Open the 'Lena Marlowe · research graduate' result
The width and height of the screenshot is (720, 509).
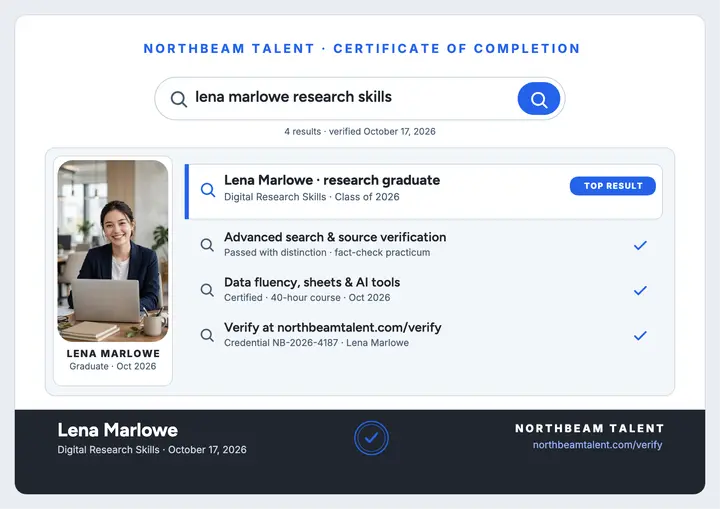(423, 192)
